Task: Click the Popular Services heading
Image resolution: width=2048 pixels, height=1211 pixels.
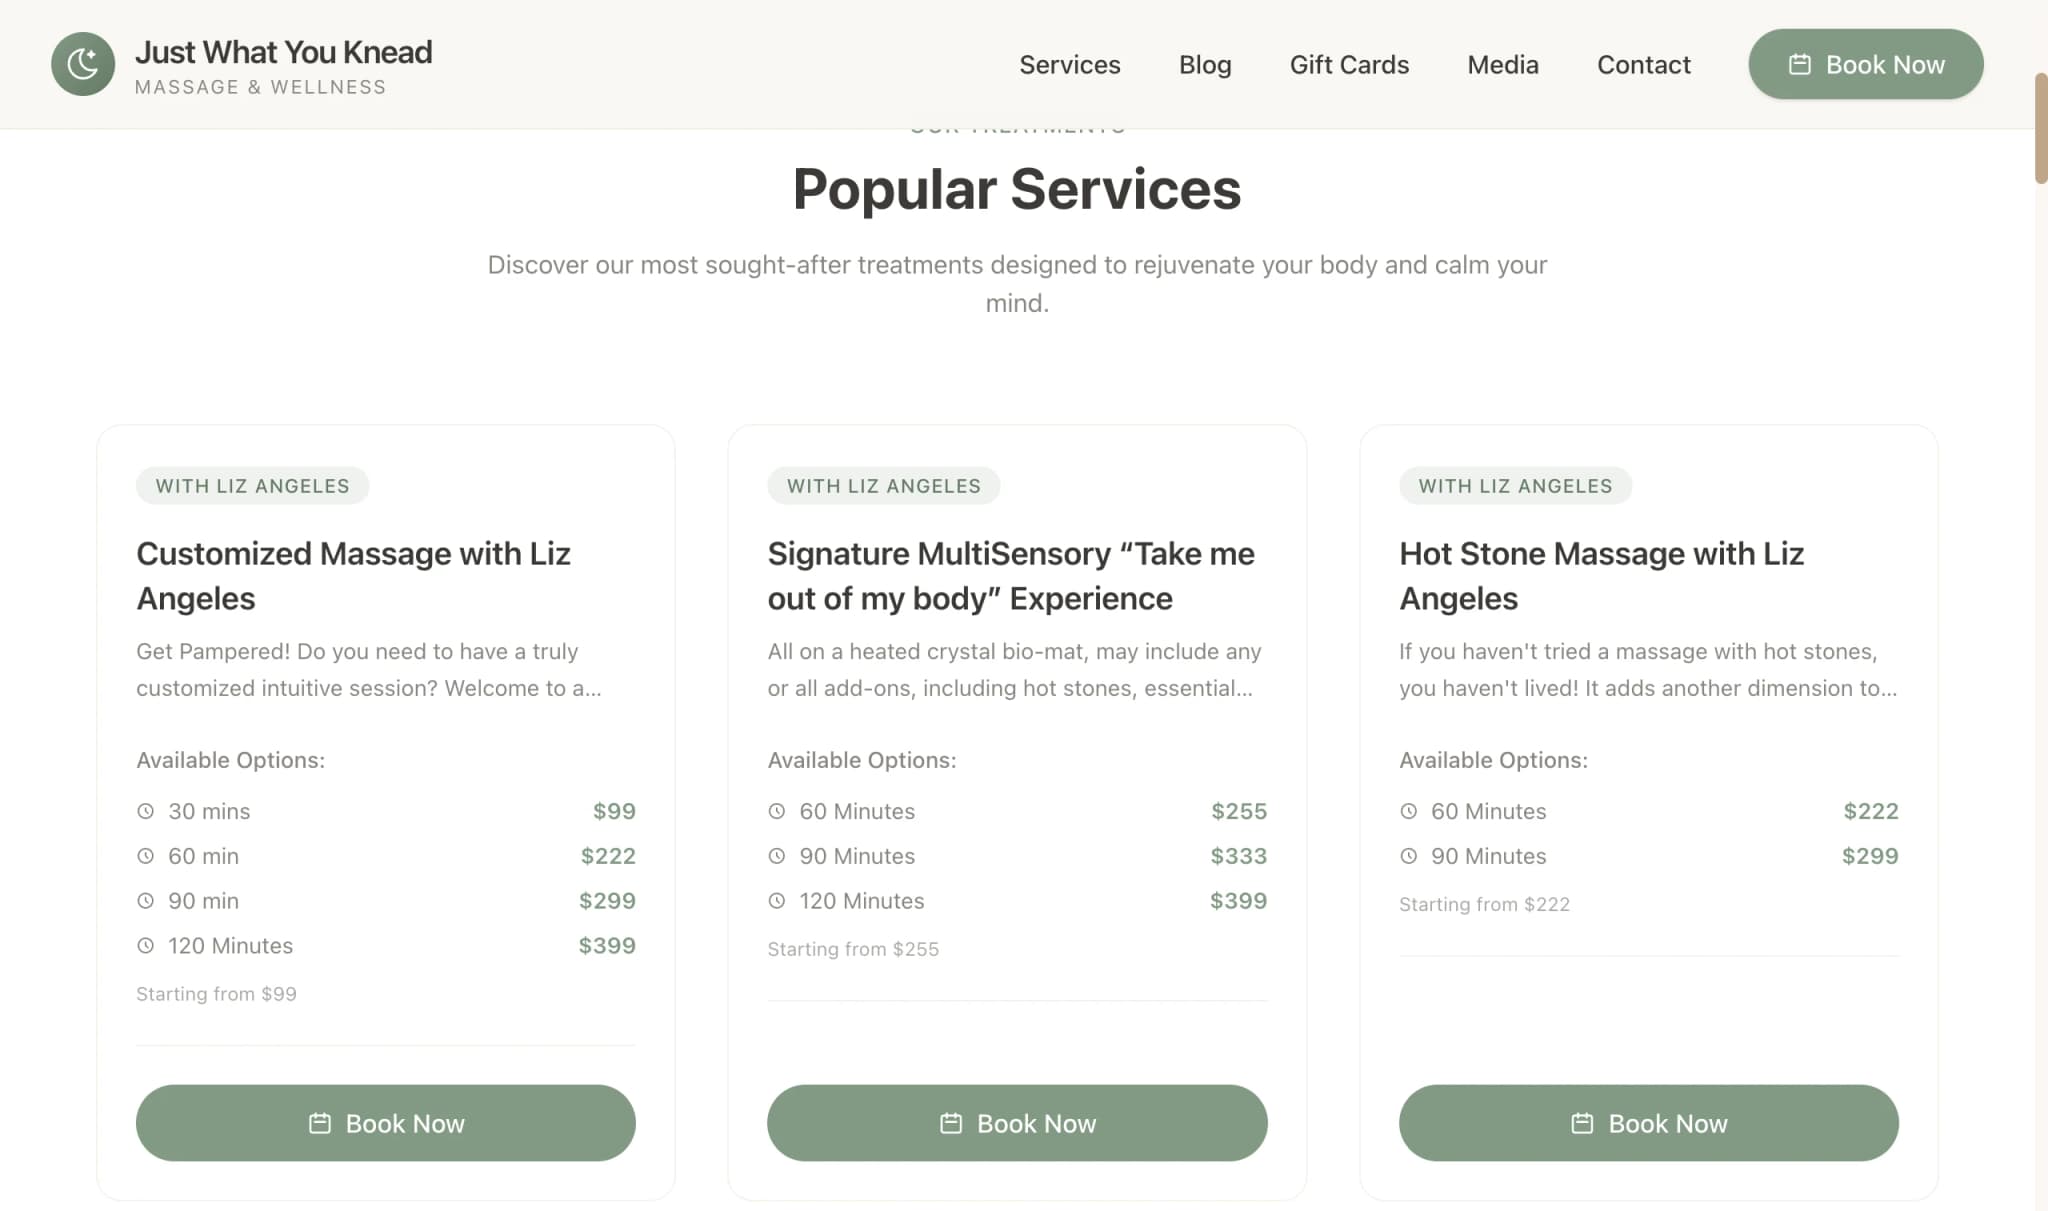Action: 1017,189
